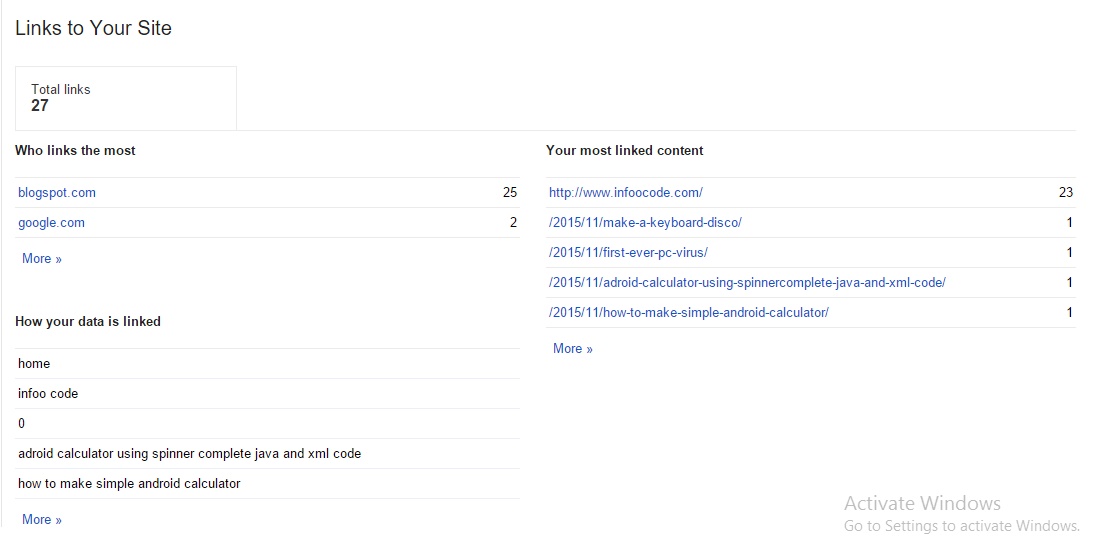Click More under How your data is linked
The image size is (1104, 544).
click(x=42, y=520)
